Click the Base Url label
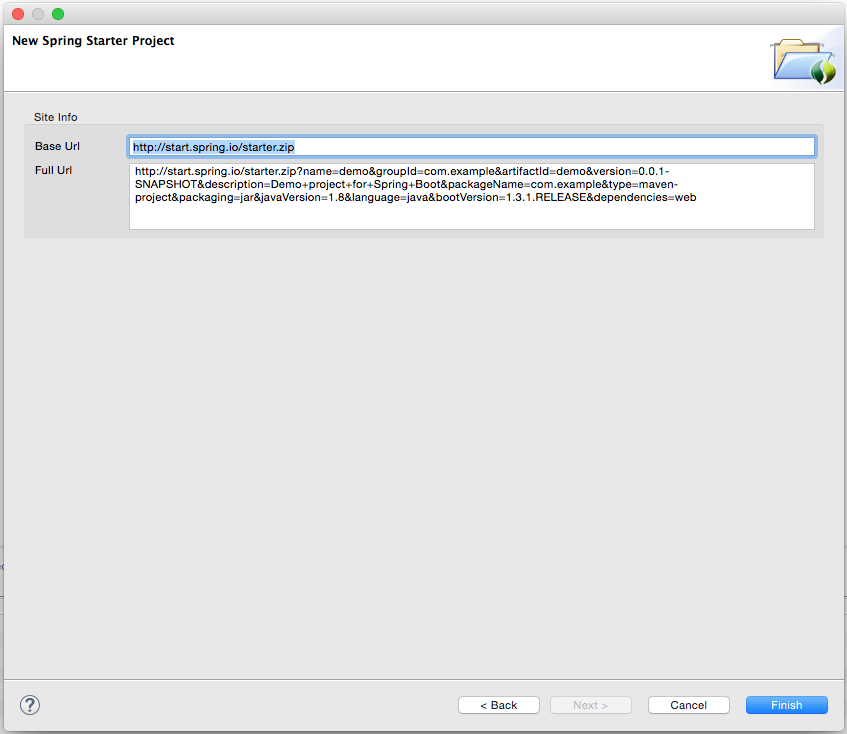847x734 pixels. pos(57,146)
